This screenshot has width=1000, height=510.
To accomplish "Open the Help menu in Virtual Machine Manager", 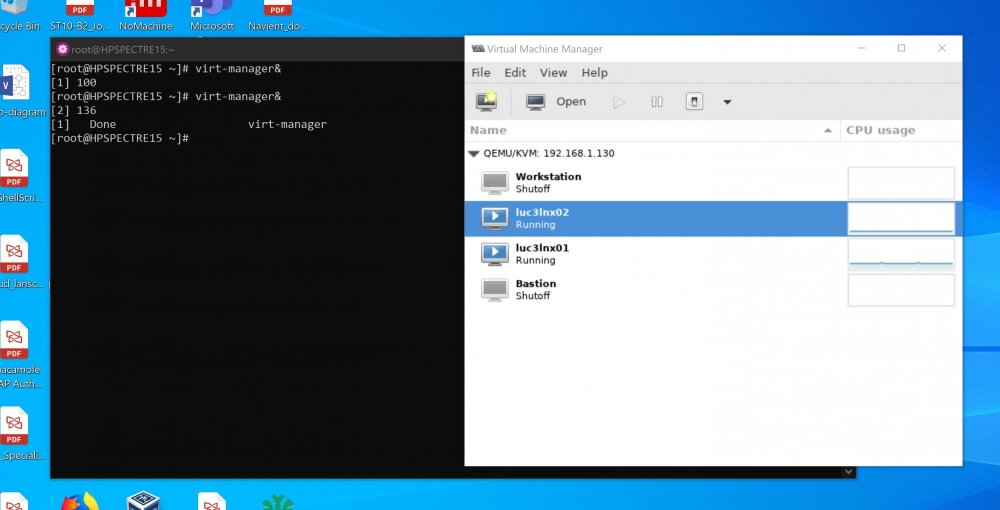I will (x=594, y=73).
